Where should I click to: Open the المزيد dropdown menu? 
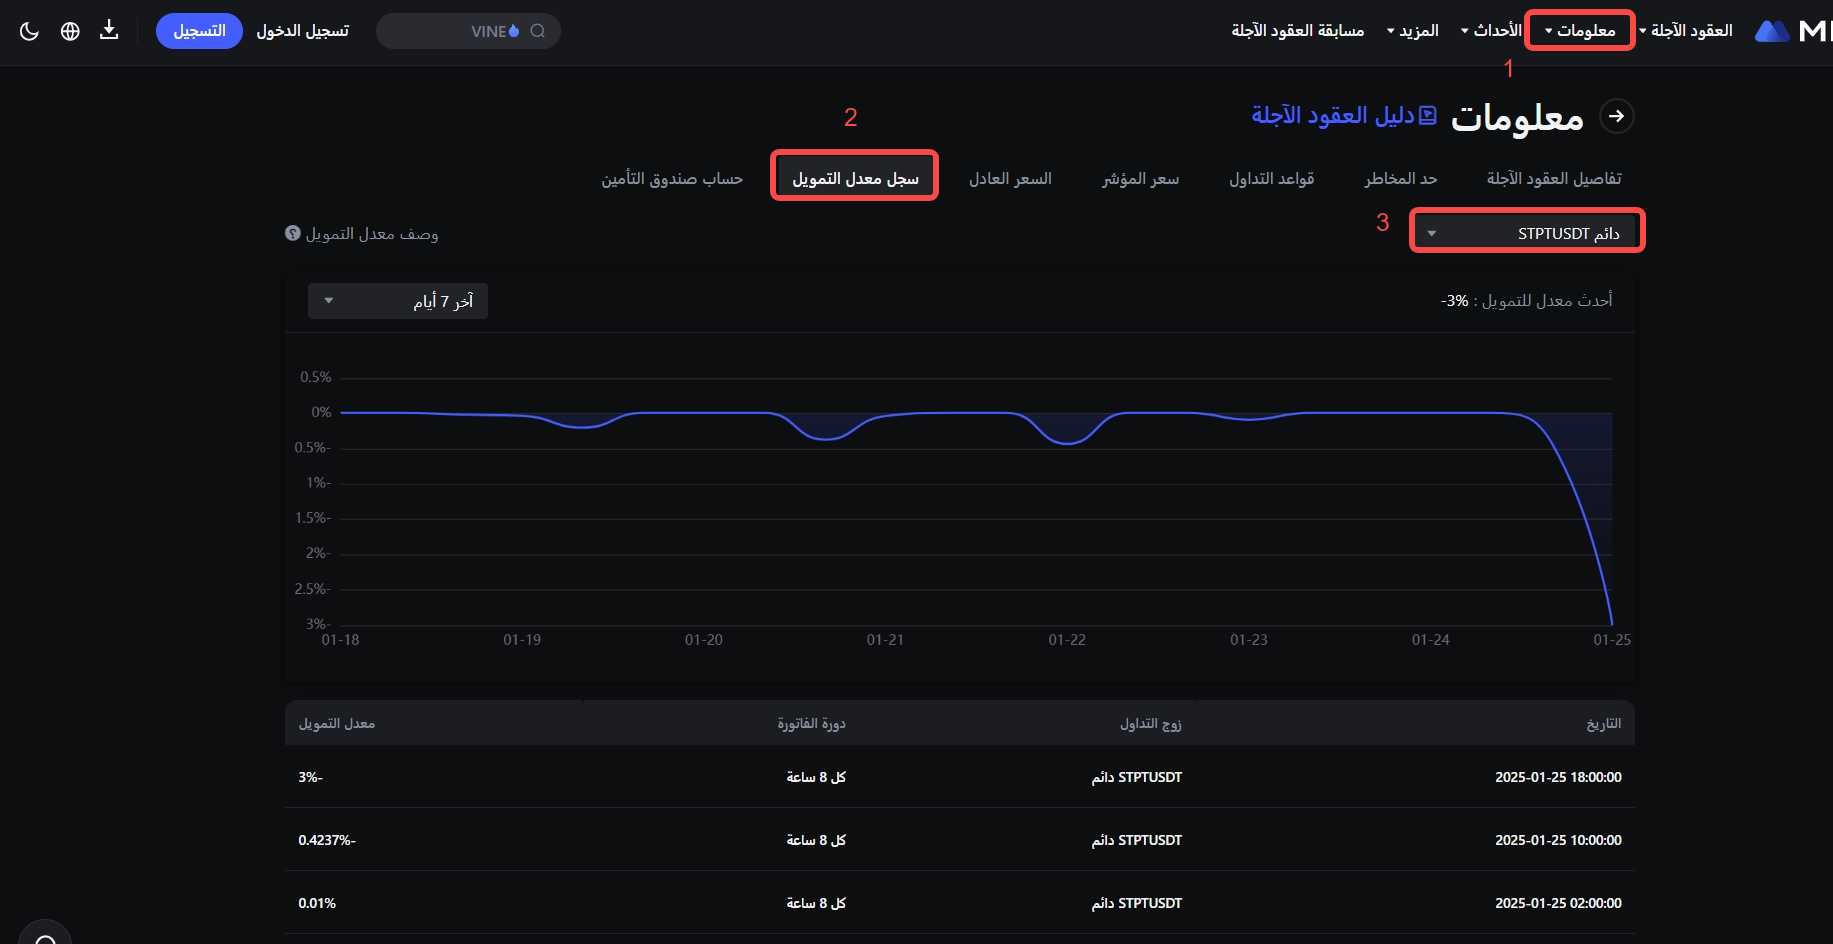tap(1412, 31)
